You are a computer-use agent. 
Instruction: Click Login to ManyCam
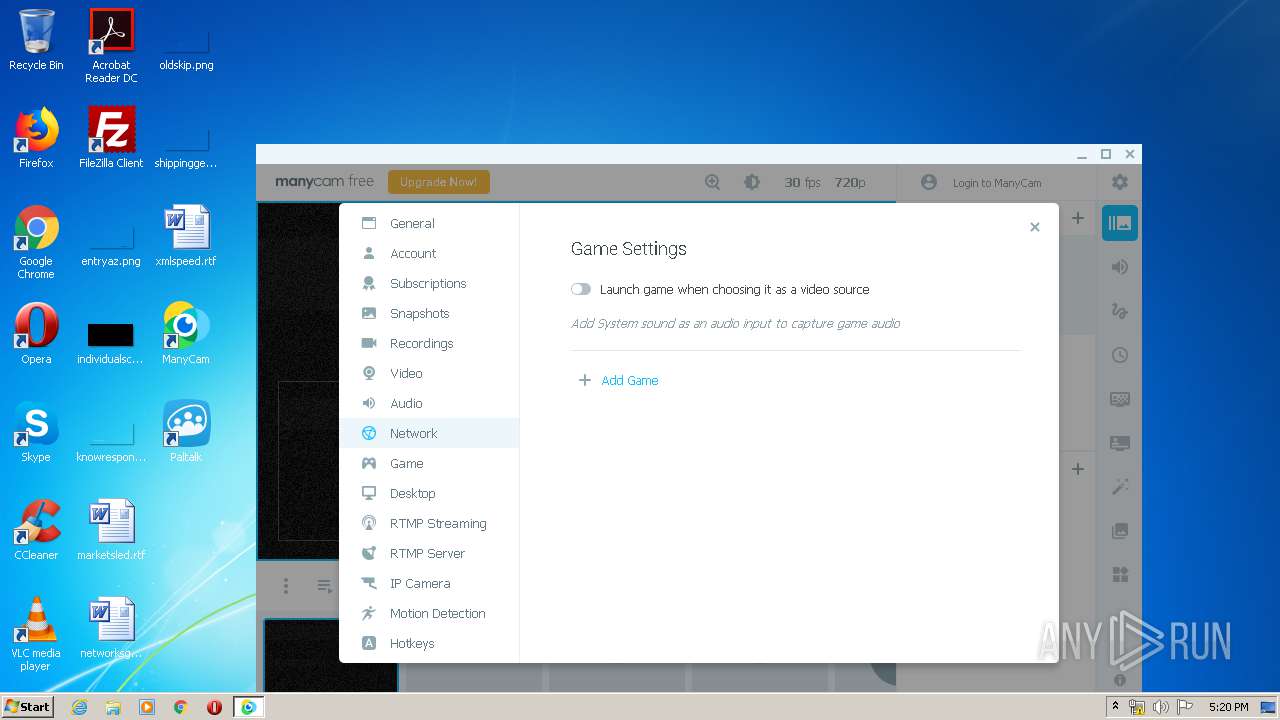997,183
